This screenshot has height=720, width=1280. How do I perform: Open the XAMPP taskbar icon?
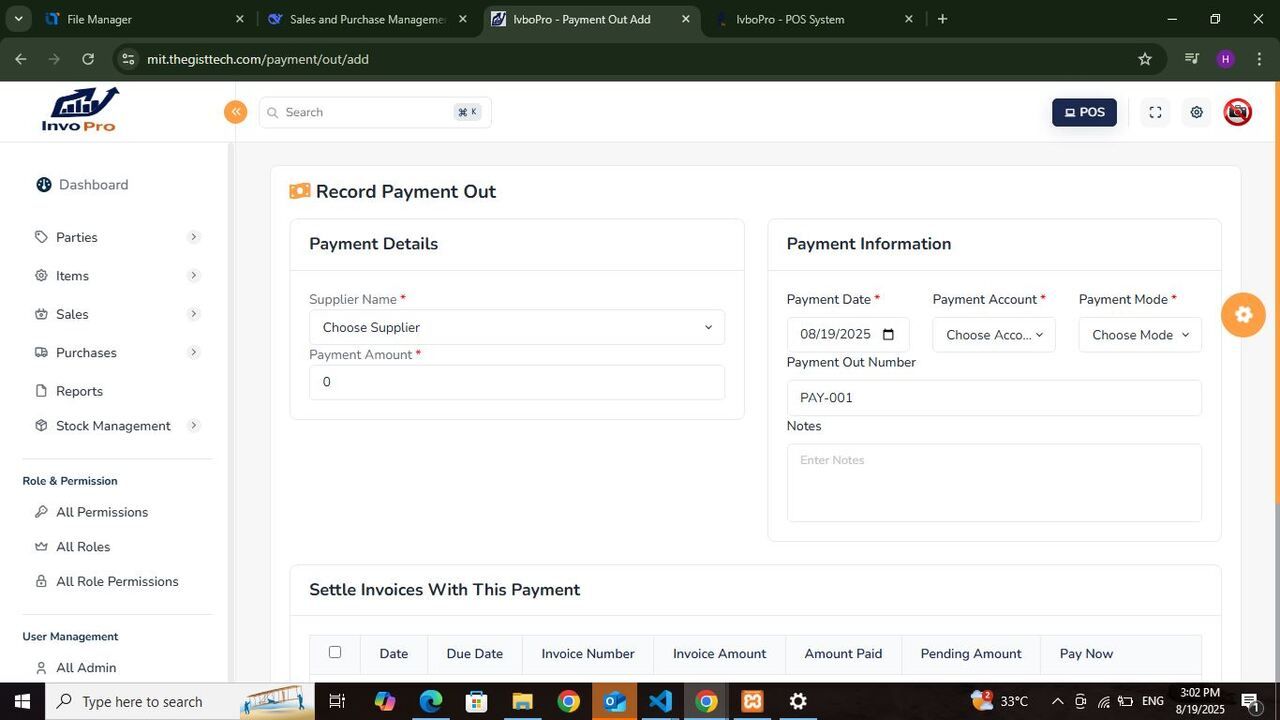[x=752, y=701]
